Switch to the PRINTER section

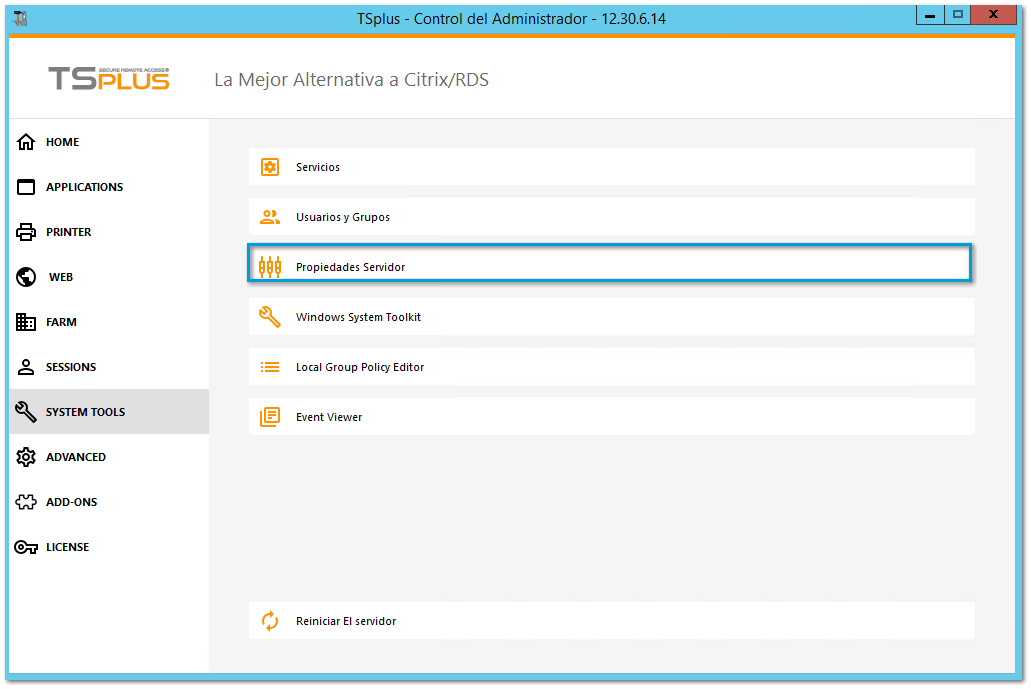pyautogui.click(x=109, y=232)
